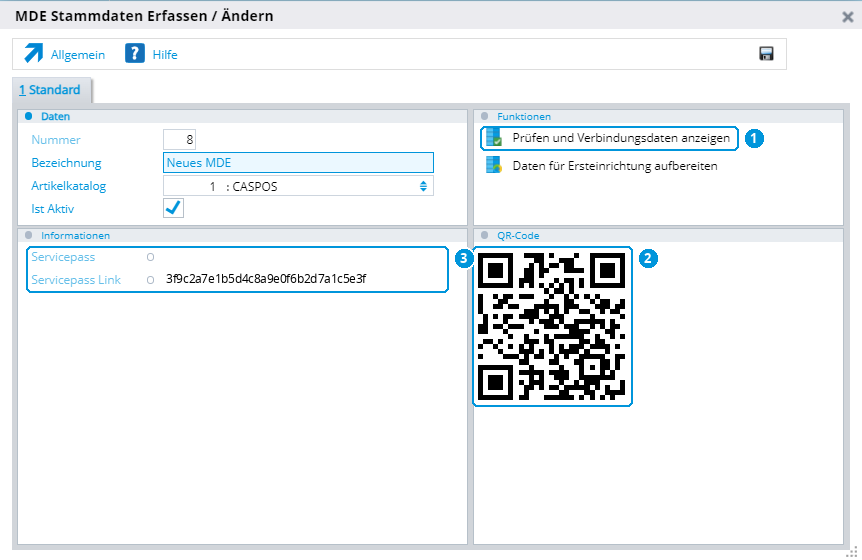Switch to the 1 Standard tab
The height and width of the screenshot is (560, 862).
(50, 90)
